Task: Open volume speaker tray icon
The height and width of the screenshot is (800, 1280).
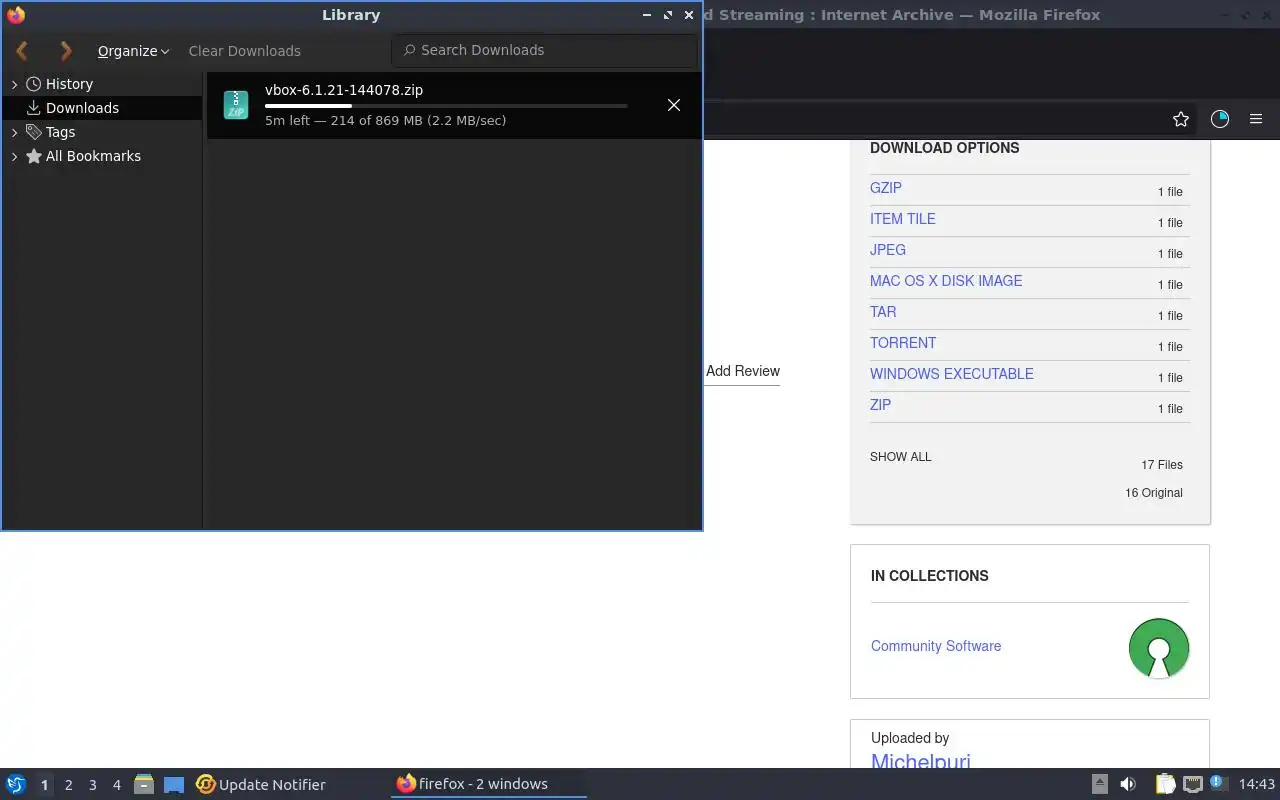Action: click(x=1128, y=784)
